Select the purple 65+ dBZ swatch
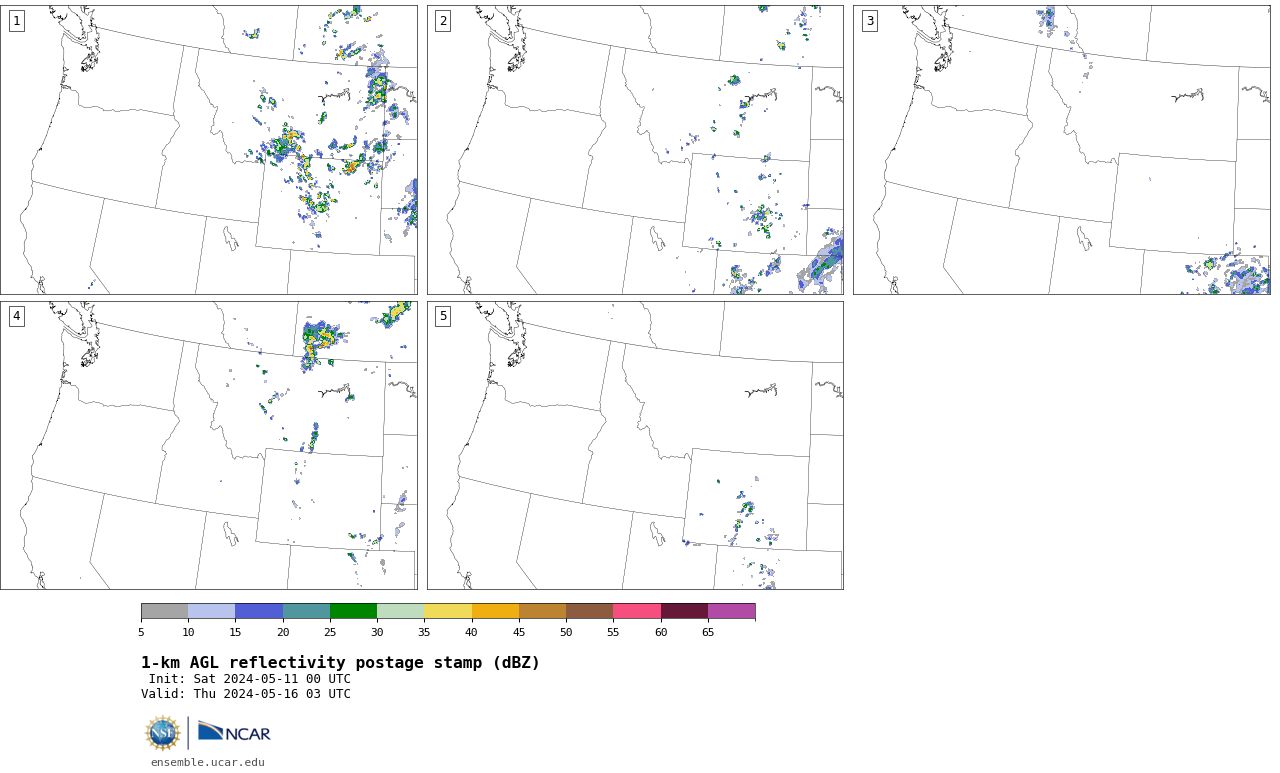 (731, 611)
